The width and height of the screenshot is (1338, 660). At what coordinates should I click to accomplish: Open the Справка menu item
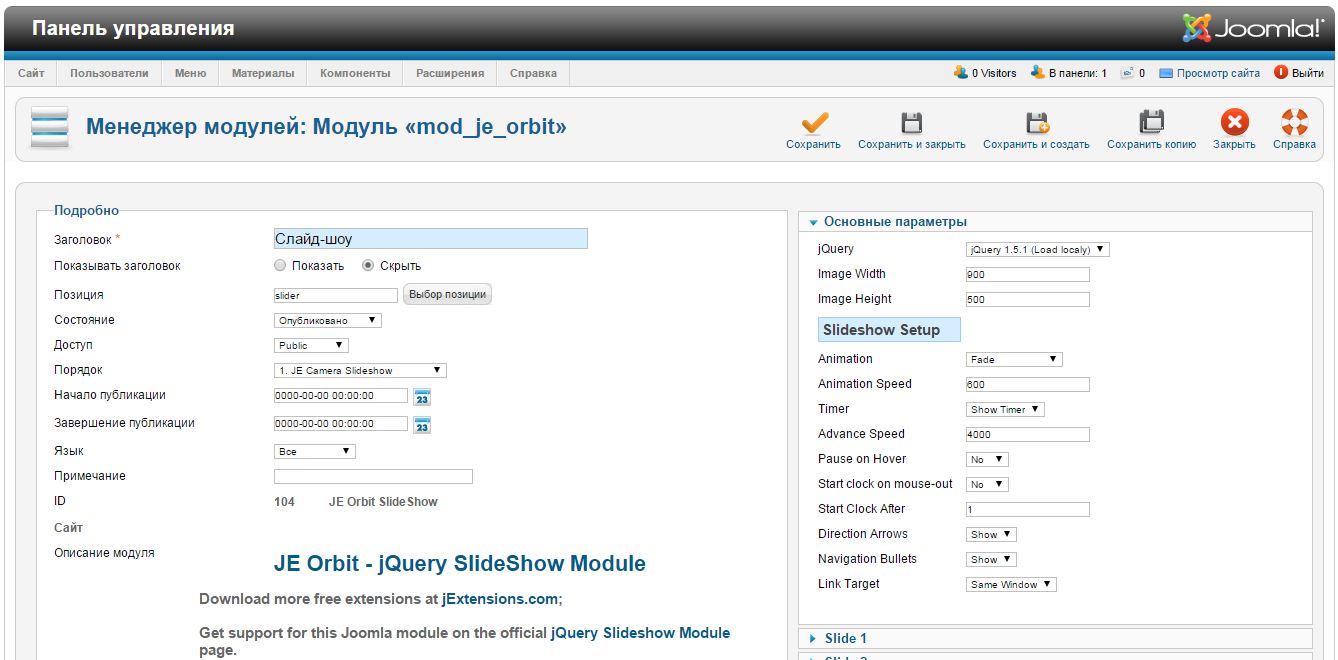[533, 73]
